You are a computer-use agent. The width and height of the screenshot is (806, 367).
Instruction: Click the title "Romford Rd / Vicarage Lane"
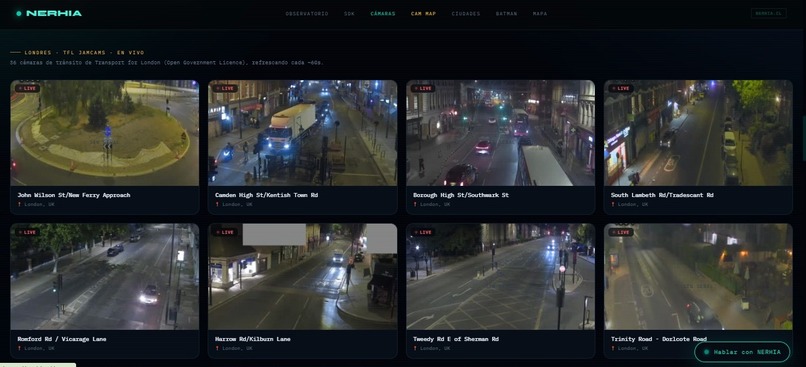coord(62,339)
